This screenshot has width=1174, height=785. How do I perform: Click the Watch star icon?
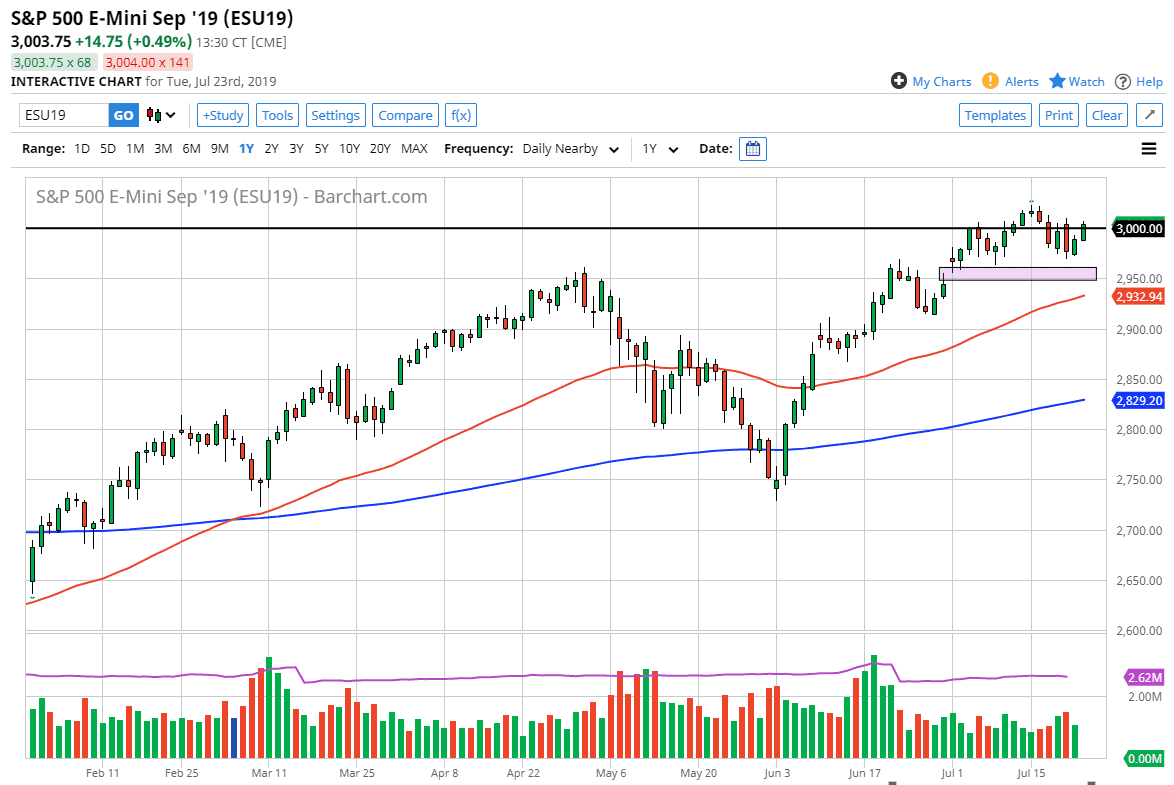[1057, 81]
